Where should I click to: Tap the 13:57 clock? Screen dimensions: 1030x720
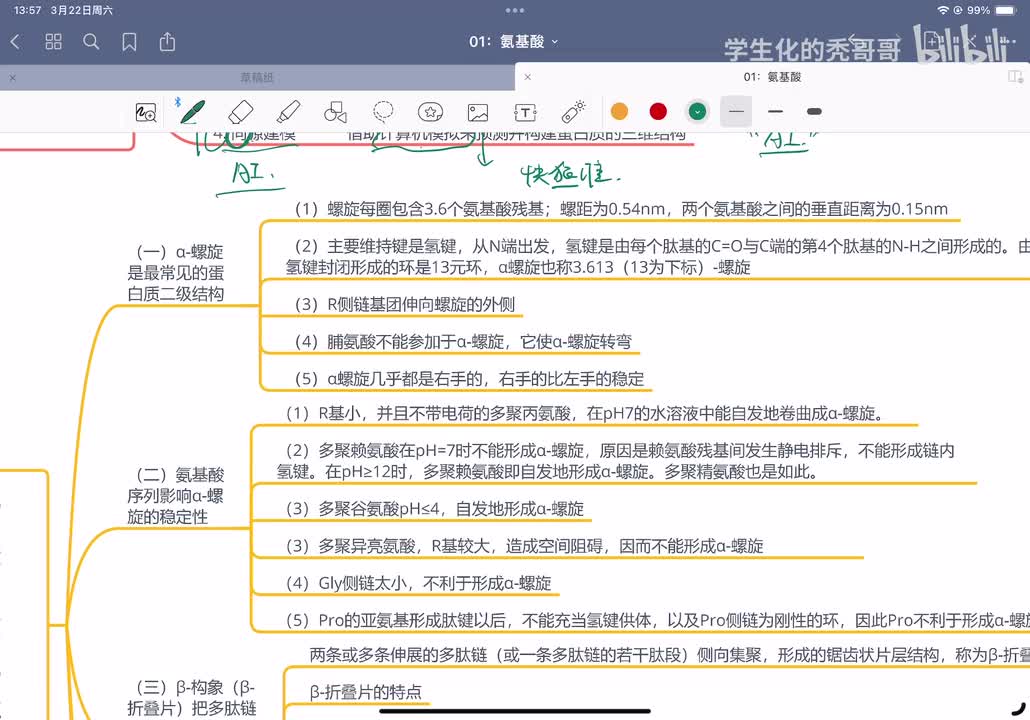[x=27, y=10]
